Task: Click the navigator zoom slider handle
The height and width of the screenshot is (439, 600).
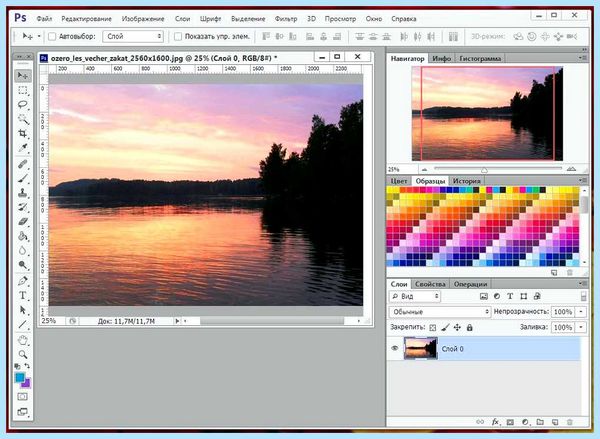Action: click(x=484, y=170)
